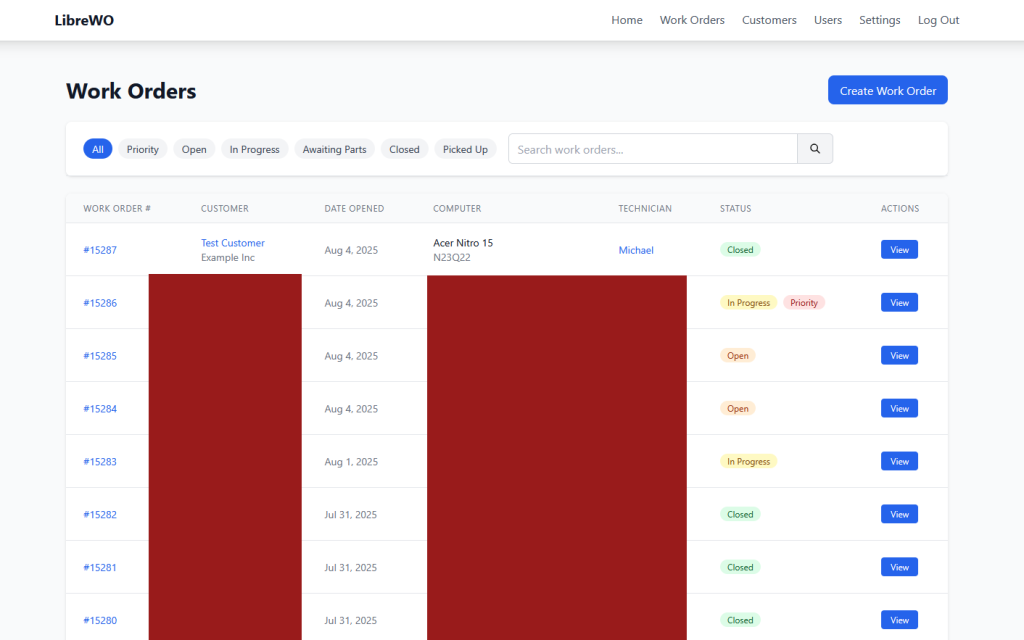The width and height of the screenshot is (1024, 640).
Task: Click Log Out
Action: 938,19
